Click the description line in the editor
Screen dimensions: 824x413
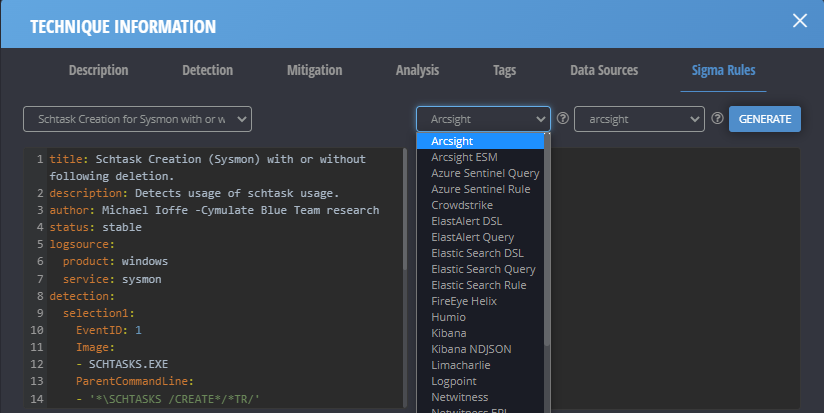(194, 193)
